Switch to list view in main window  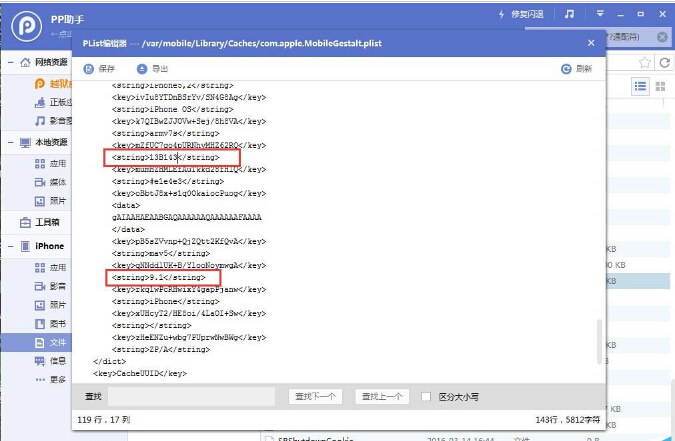tap(640, 87)
